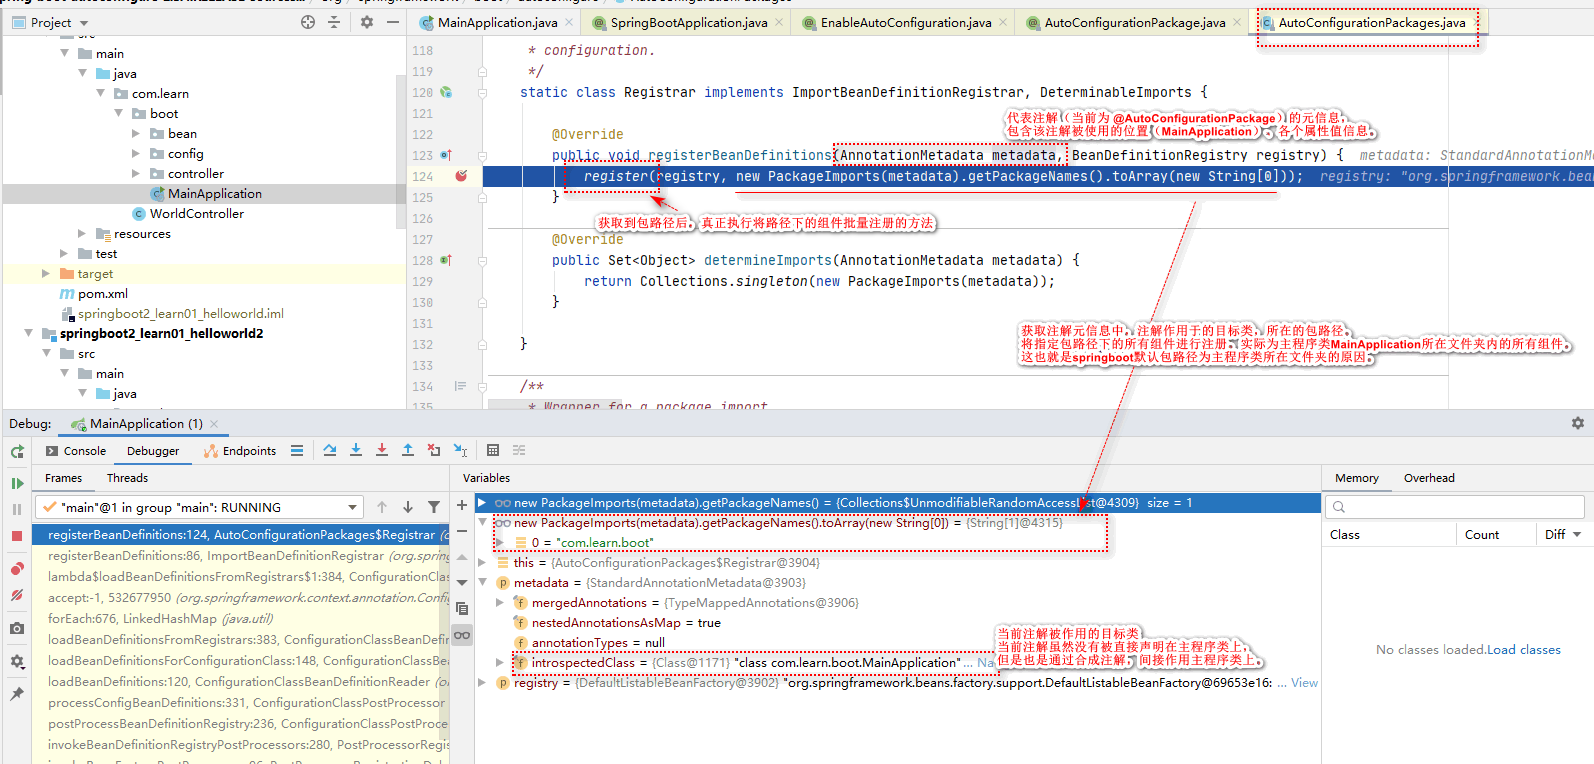Stop debugging with the red square icon
The width and height of the screenshot is (1594, 764).
pyautogui.click(x=17, y=536)
